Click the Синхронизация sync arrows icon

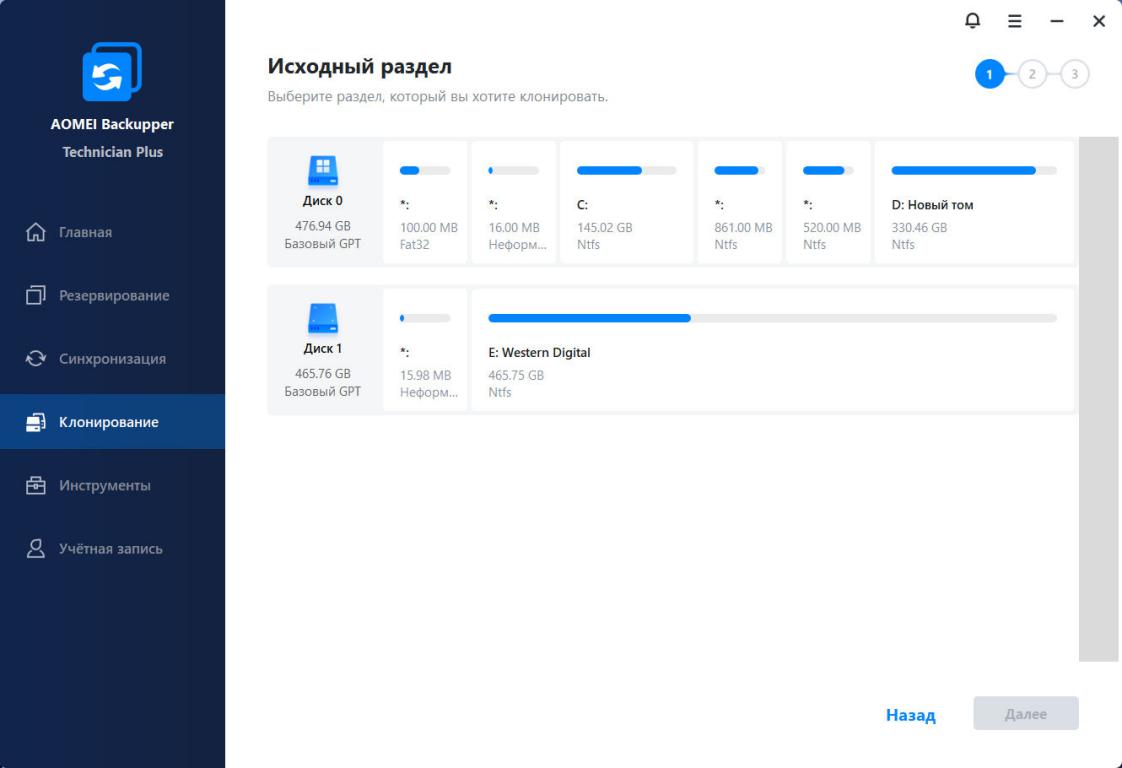point(36,359)
